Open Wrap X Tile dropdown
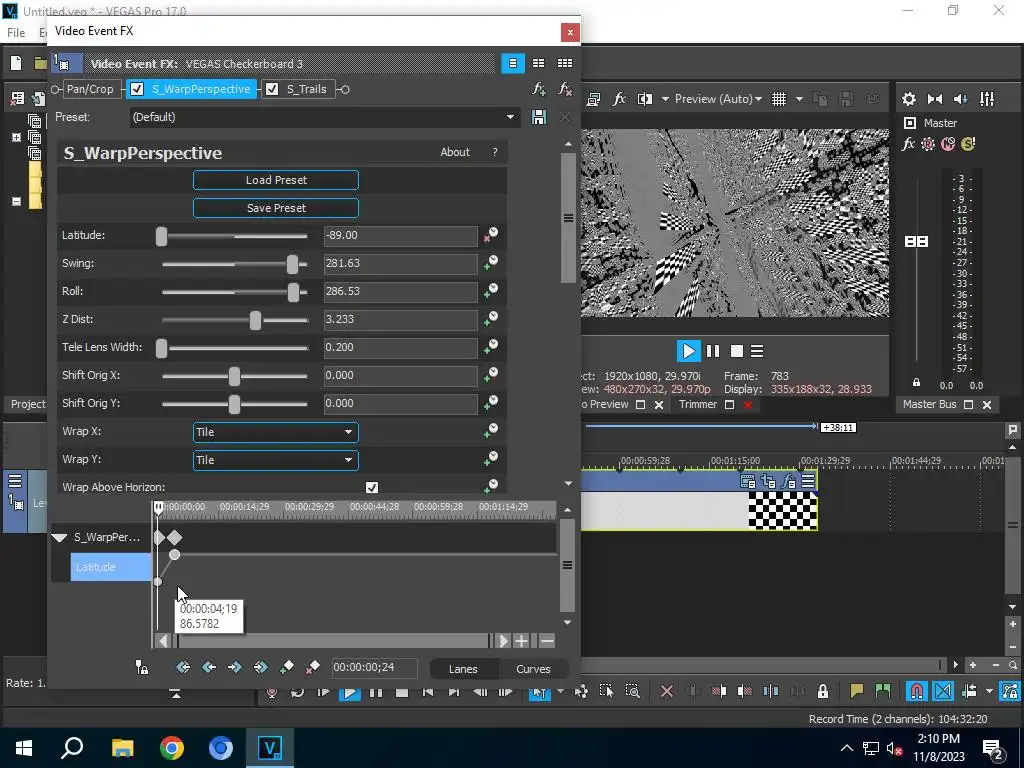Viewport: 1024px width, 768px height. pos(276,432)
